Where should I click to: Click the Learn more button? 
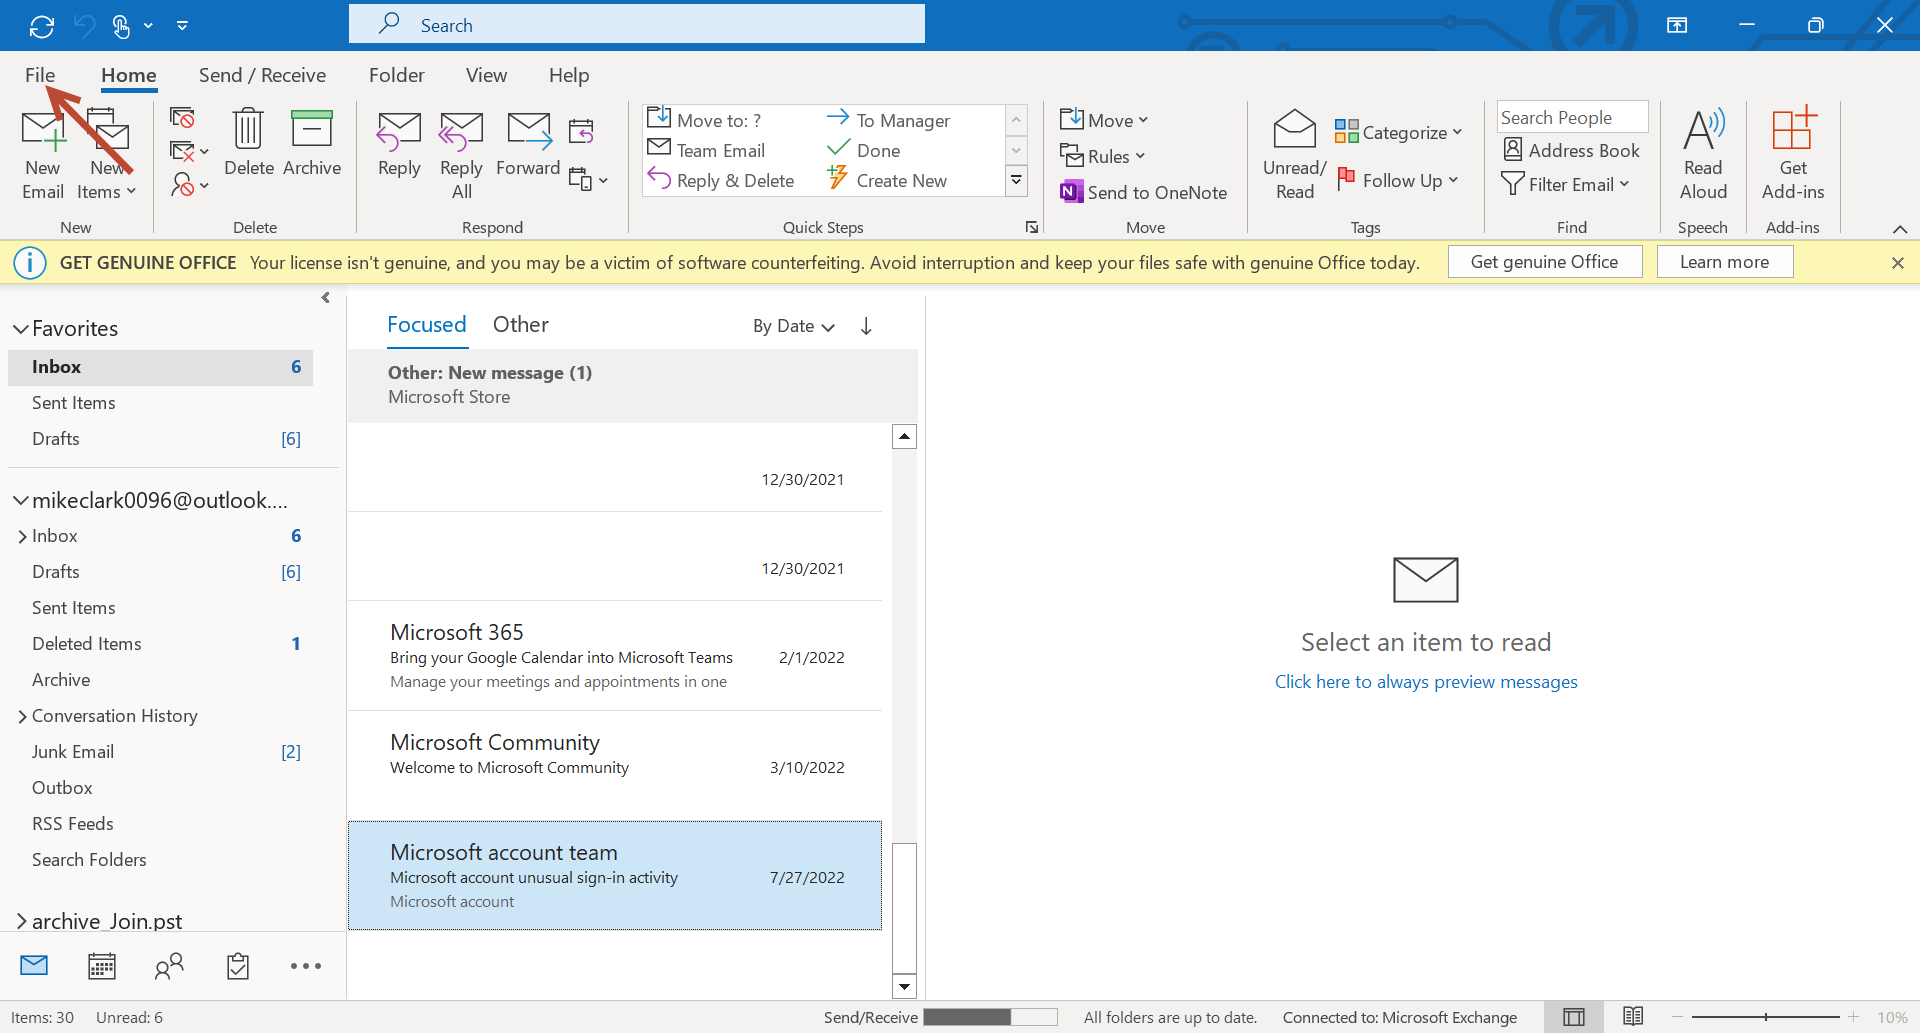click(x=1724, y=262)
